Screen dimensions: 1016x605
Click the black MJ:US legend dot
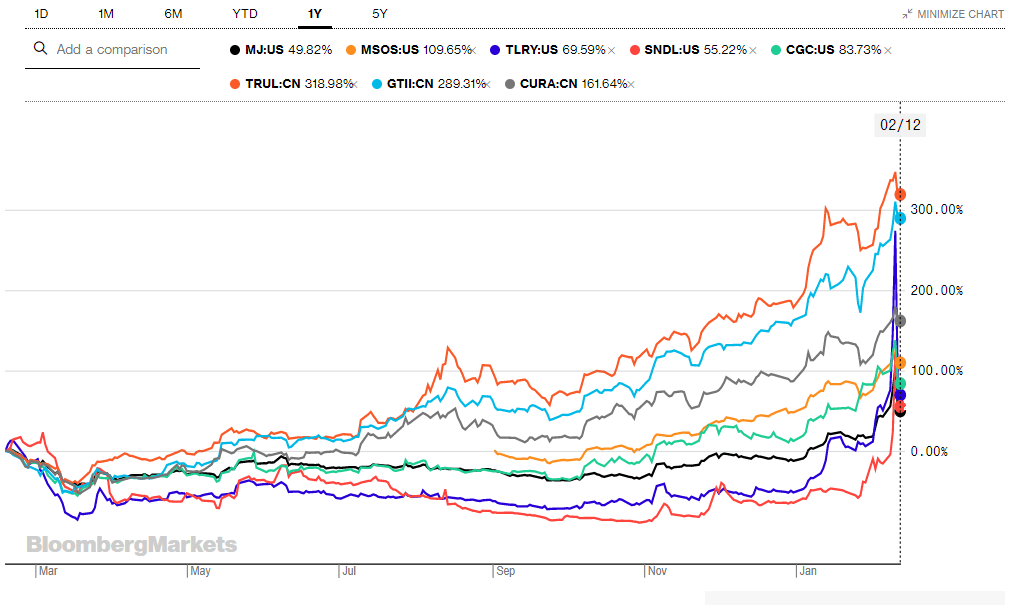(x=235, y=50)
